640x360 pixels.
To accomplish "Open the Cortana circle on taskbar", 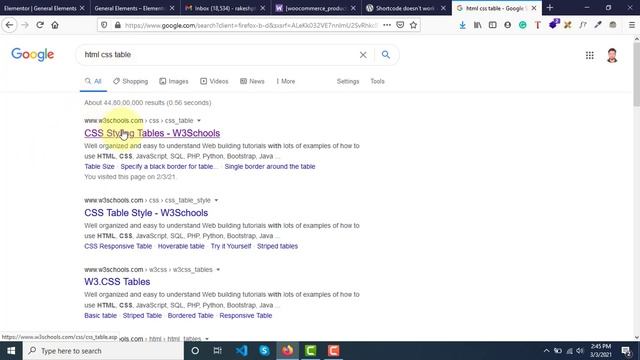I will pos(195,351).
